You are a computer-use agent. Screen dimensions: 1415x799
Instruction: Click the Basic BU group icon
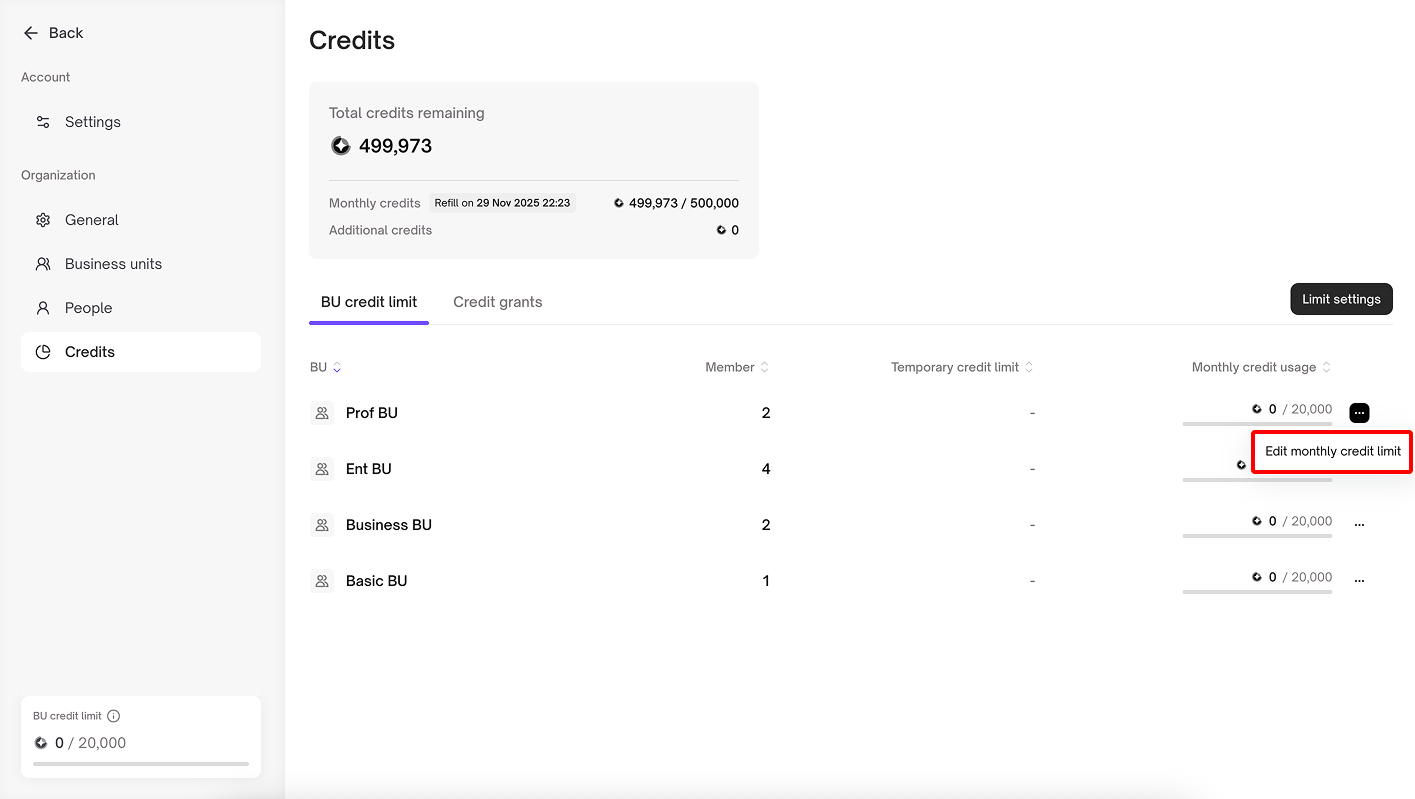click(322, 581)
